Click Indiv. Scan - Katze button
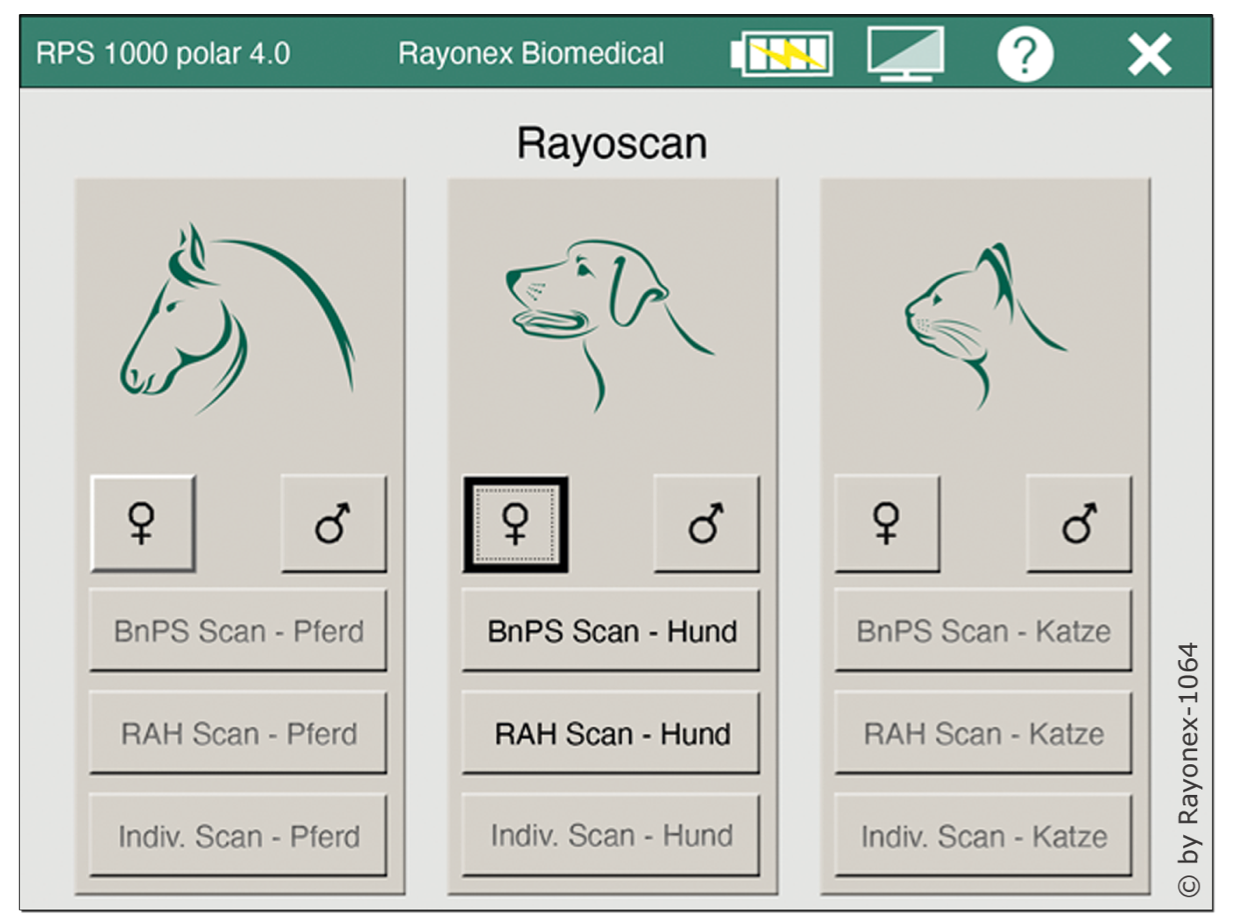1236x920 pixels. 983,836
